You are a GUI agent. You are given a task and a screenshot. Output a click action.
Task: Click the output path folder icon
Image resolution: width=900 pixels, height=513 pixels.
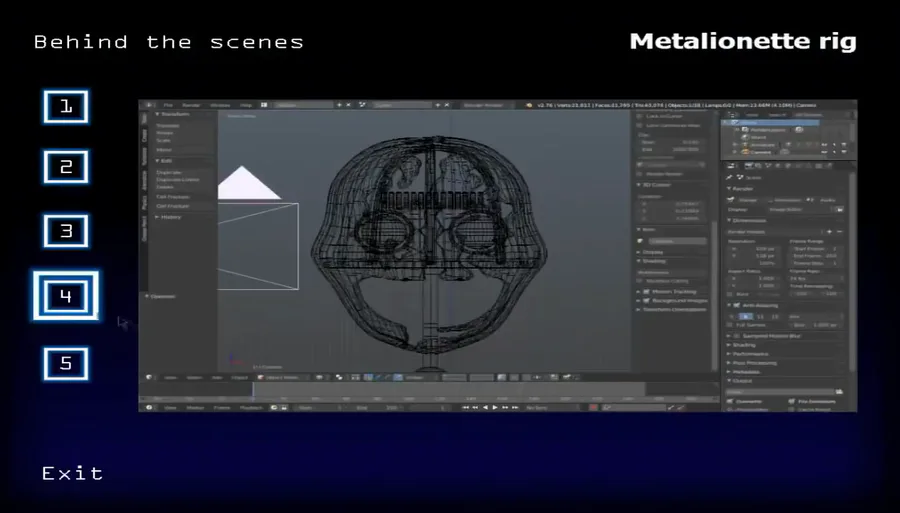pos(839,391)
